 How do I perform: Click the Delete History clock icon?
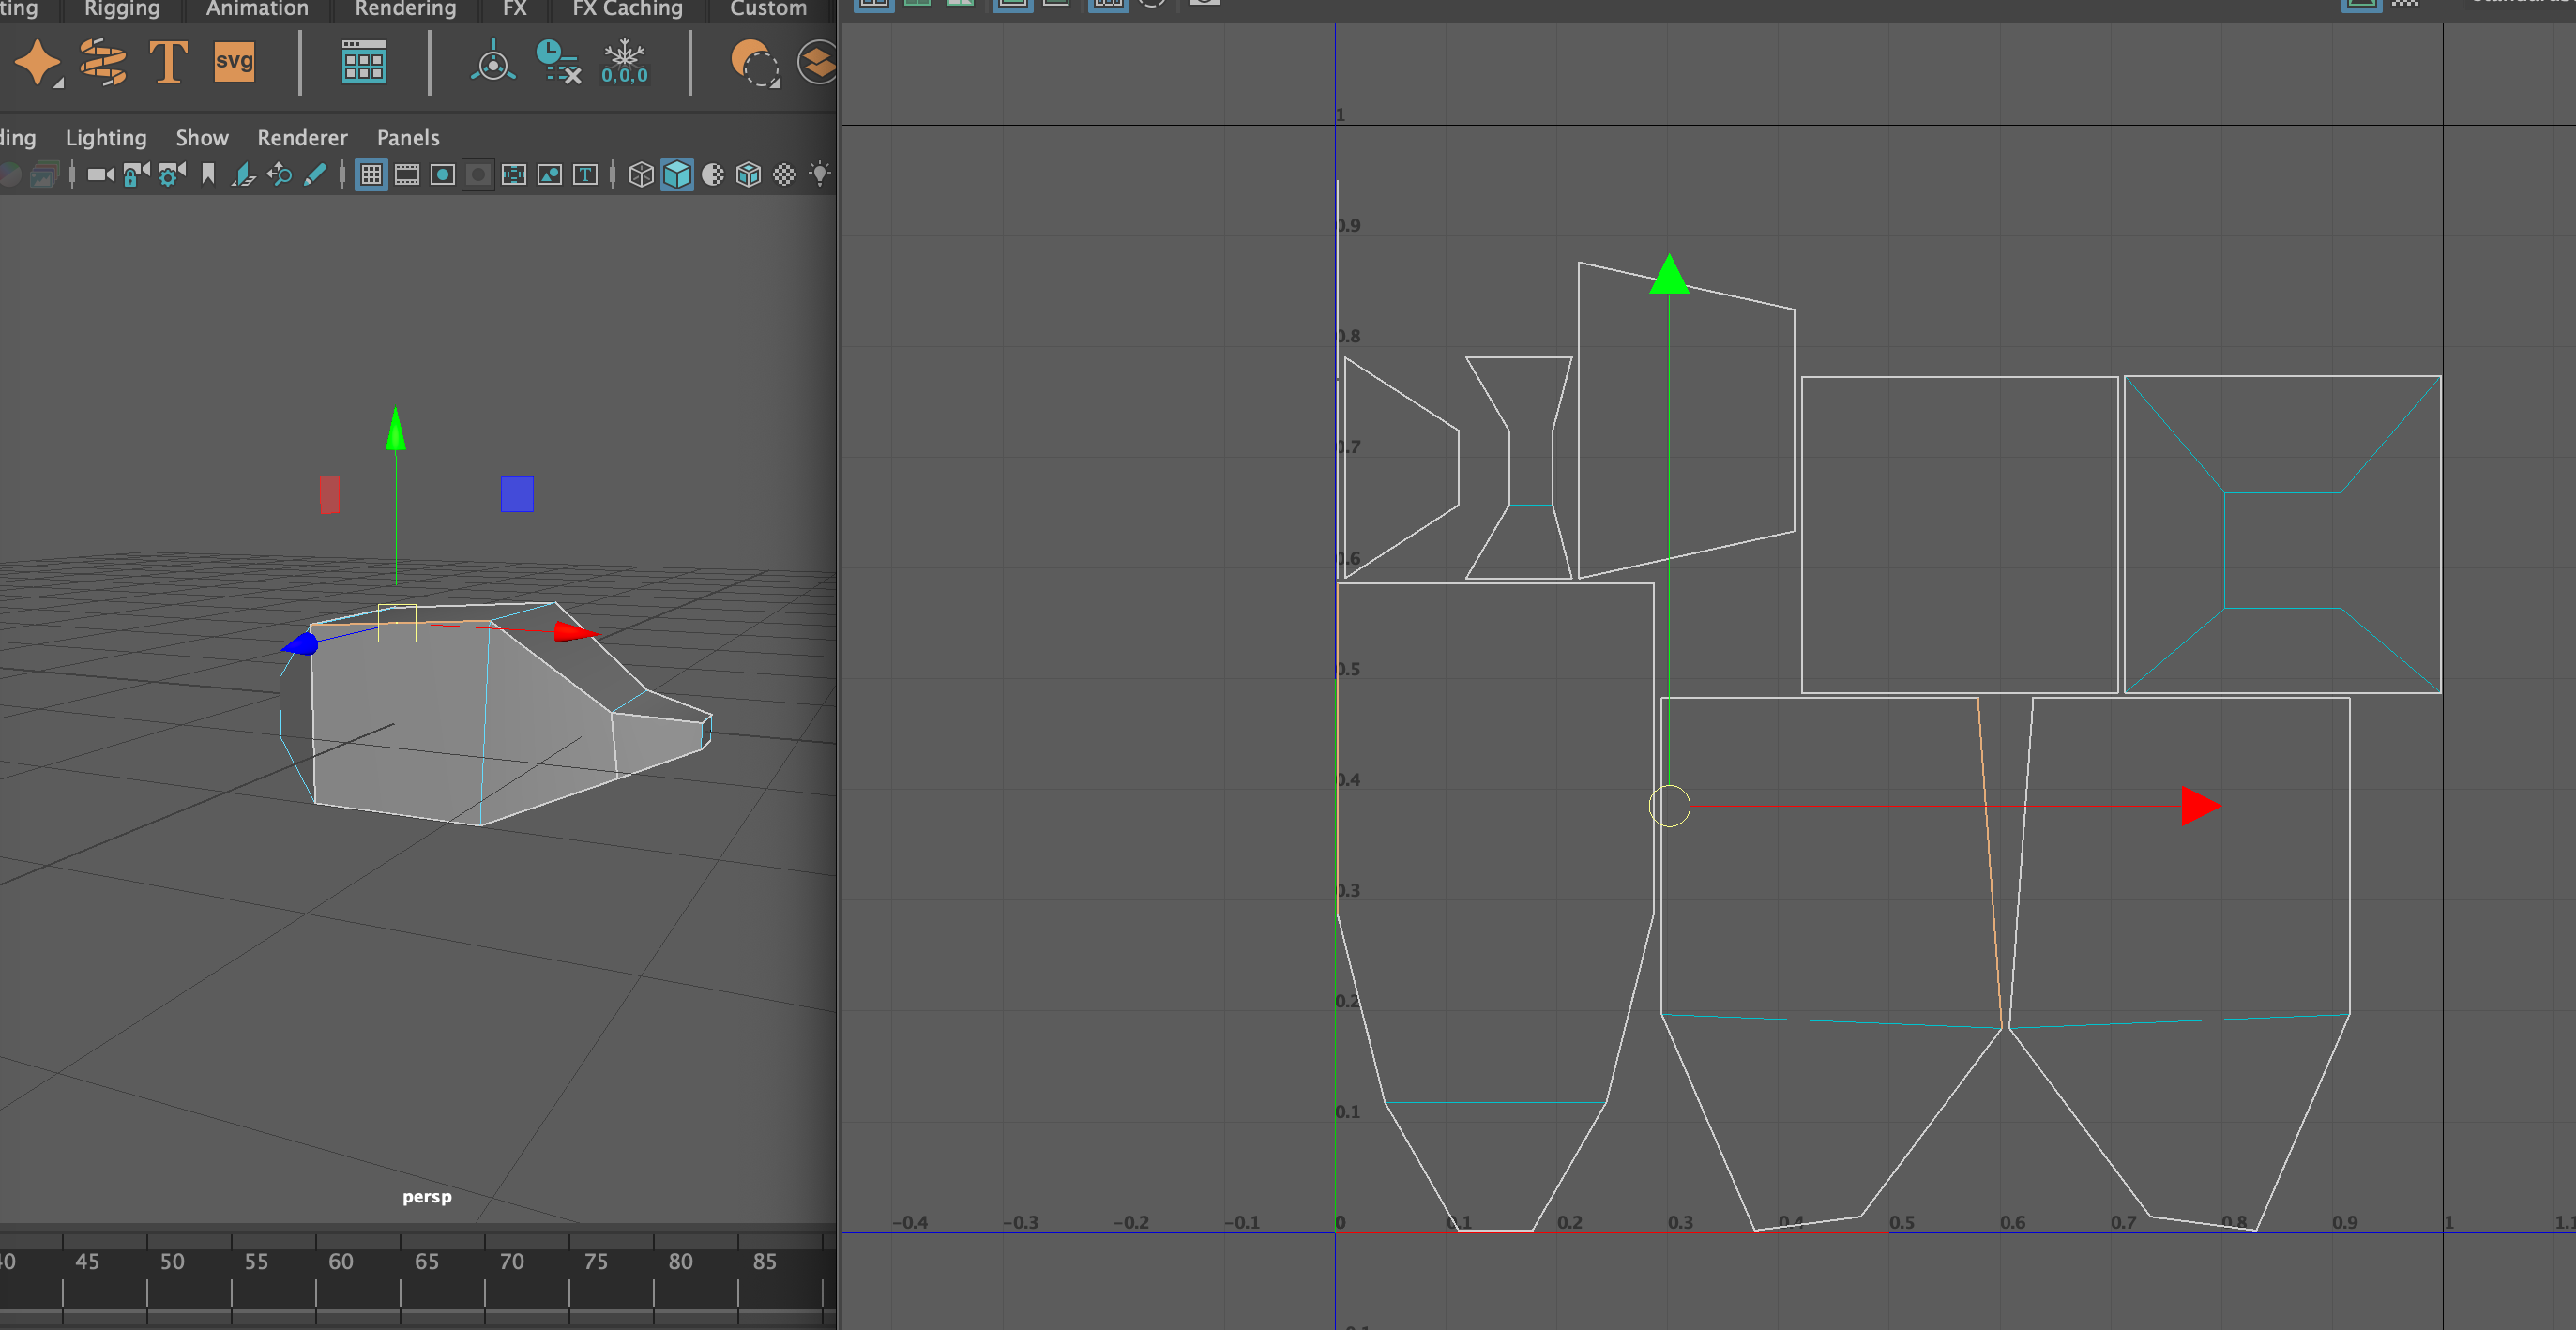click(x=558, y=62)
